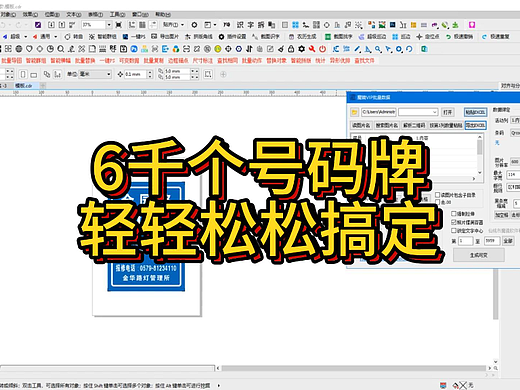
Task: Open the 效果(C) menu
Action: 30,15
